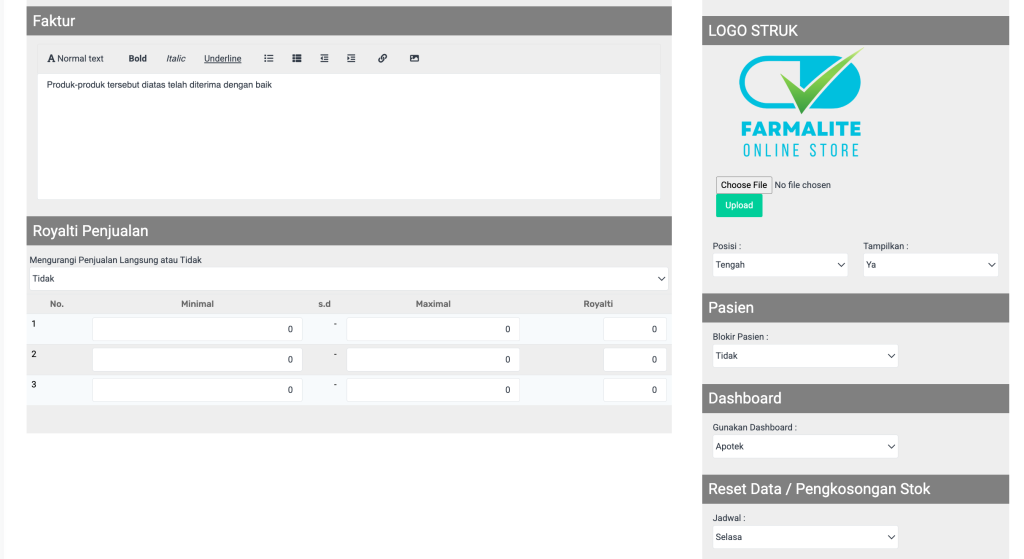Insert an image using the picture icon
The height and width of the screenshot is (559, 1024).
(x=414, y=59)
